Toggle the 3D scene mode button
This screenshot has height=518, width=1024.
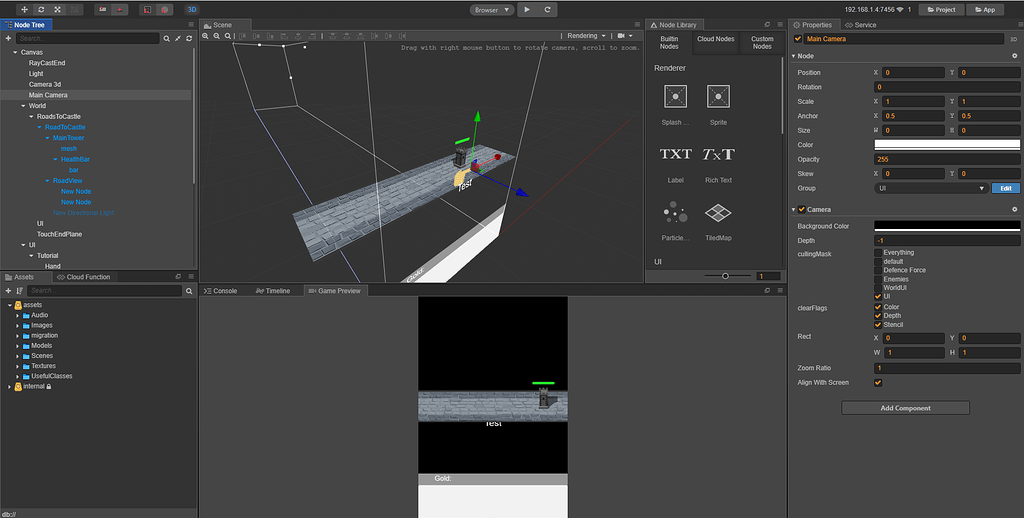point(192,10)
